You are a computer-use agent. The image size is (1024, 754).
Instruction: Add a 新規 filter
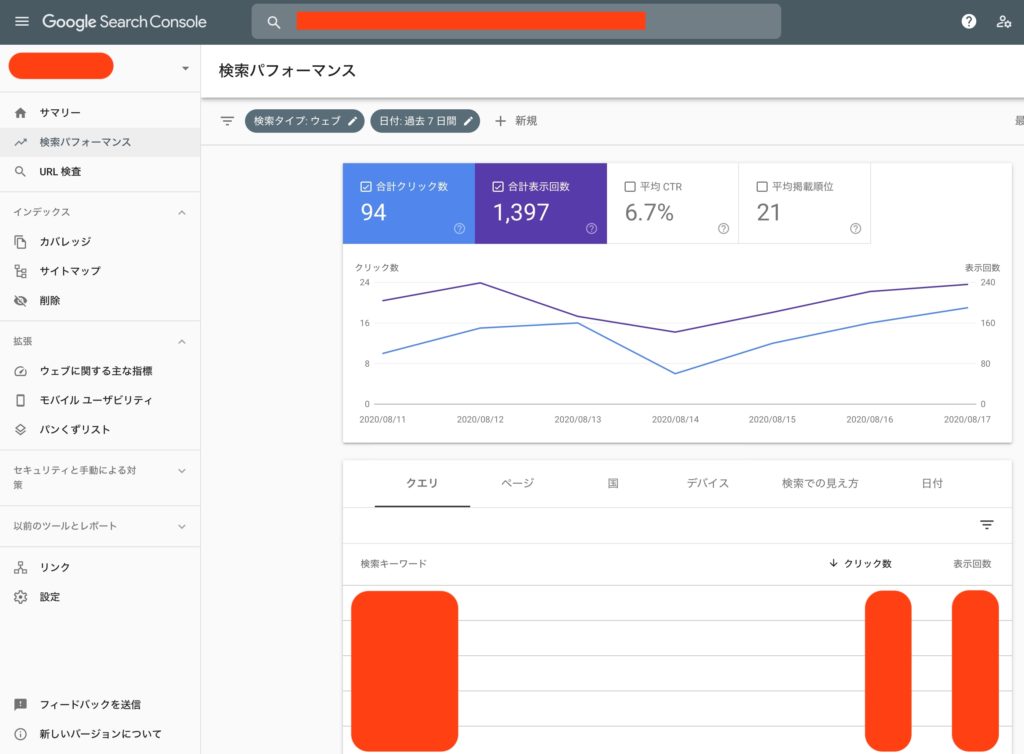point(516,121)
